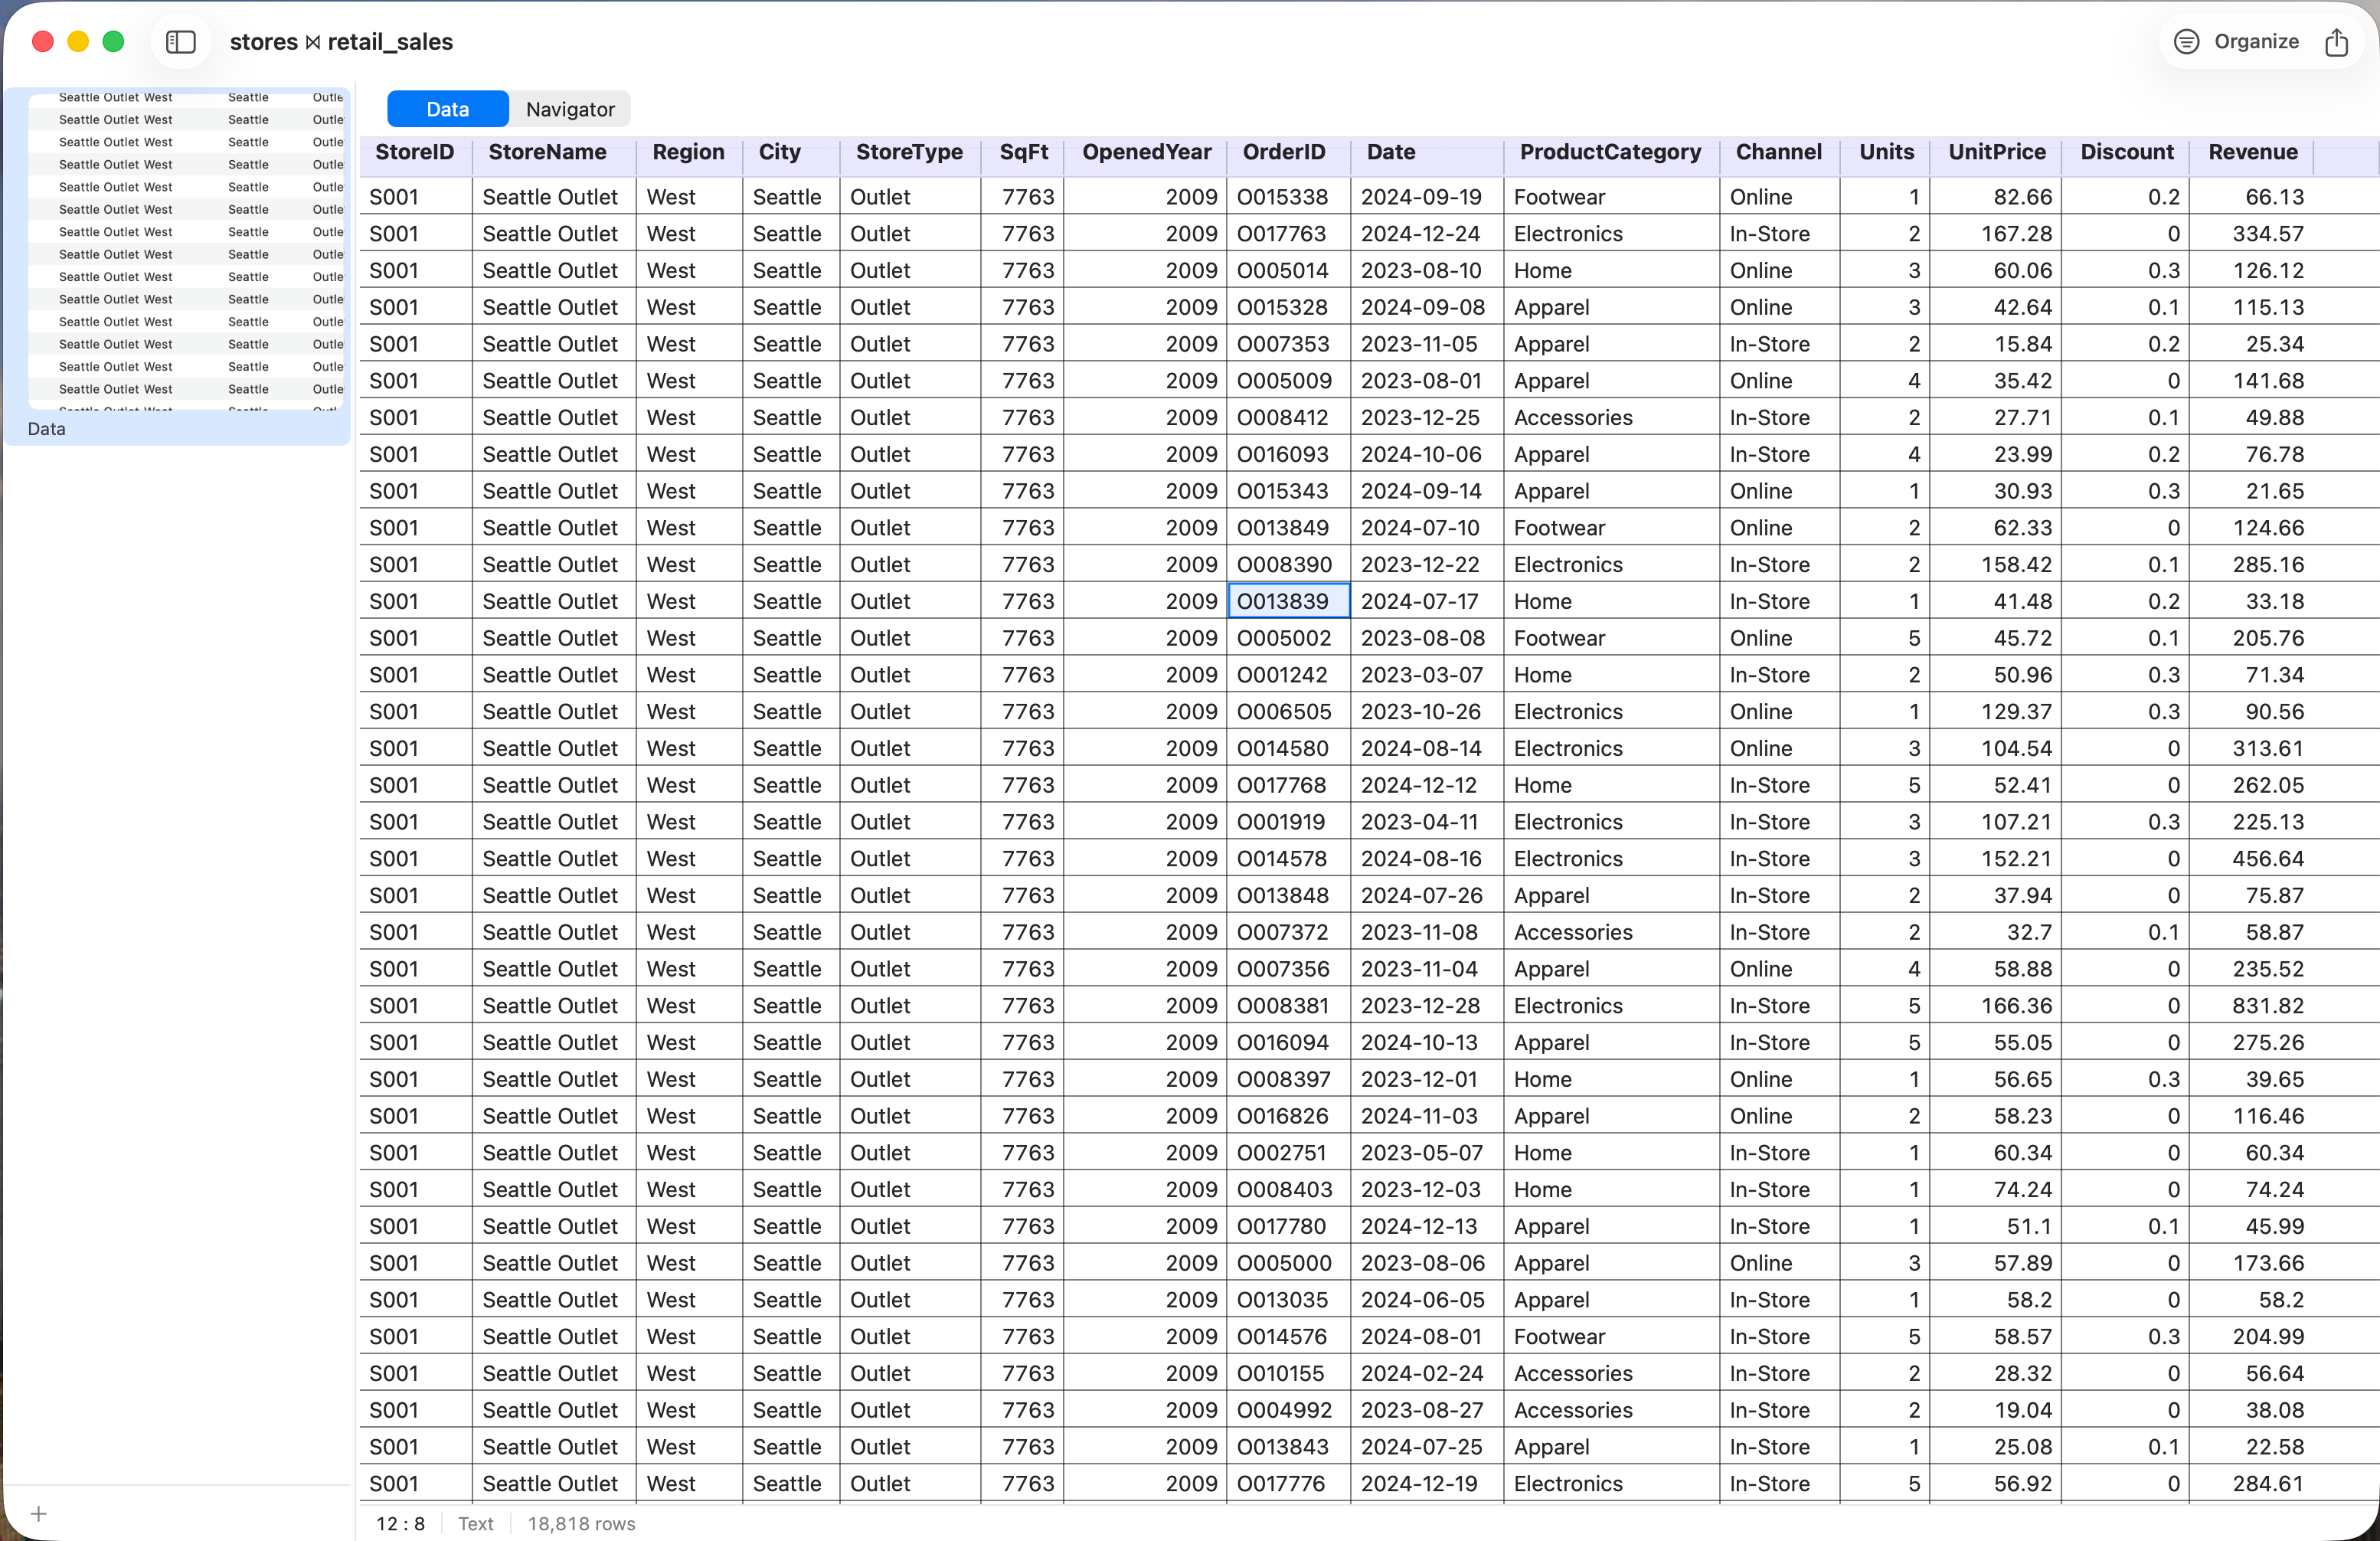Click the 18,818 rows status text
The image size is (2380, 1541).
(x=581, y=1524)
